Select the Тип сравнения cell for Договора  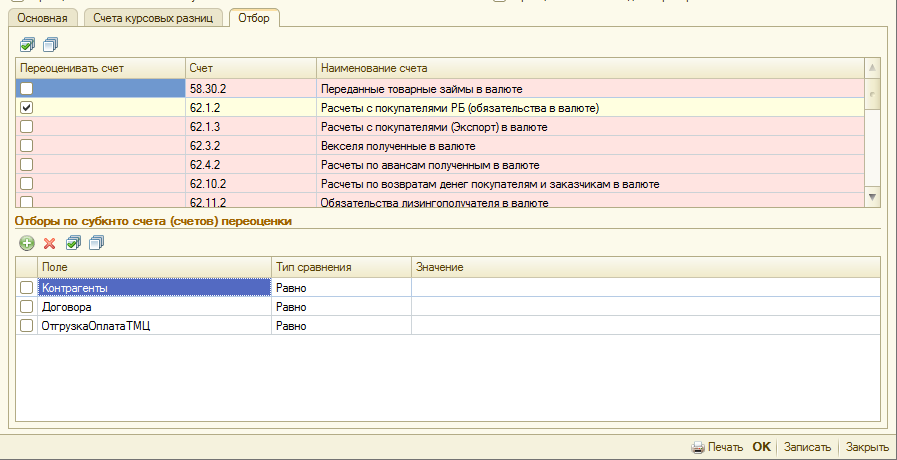(x=341, y=307)
